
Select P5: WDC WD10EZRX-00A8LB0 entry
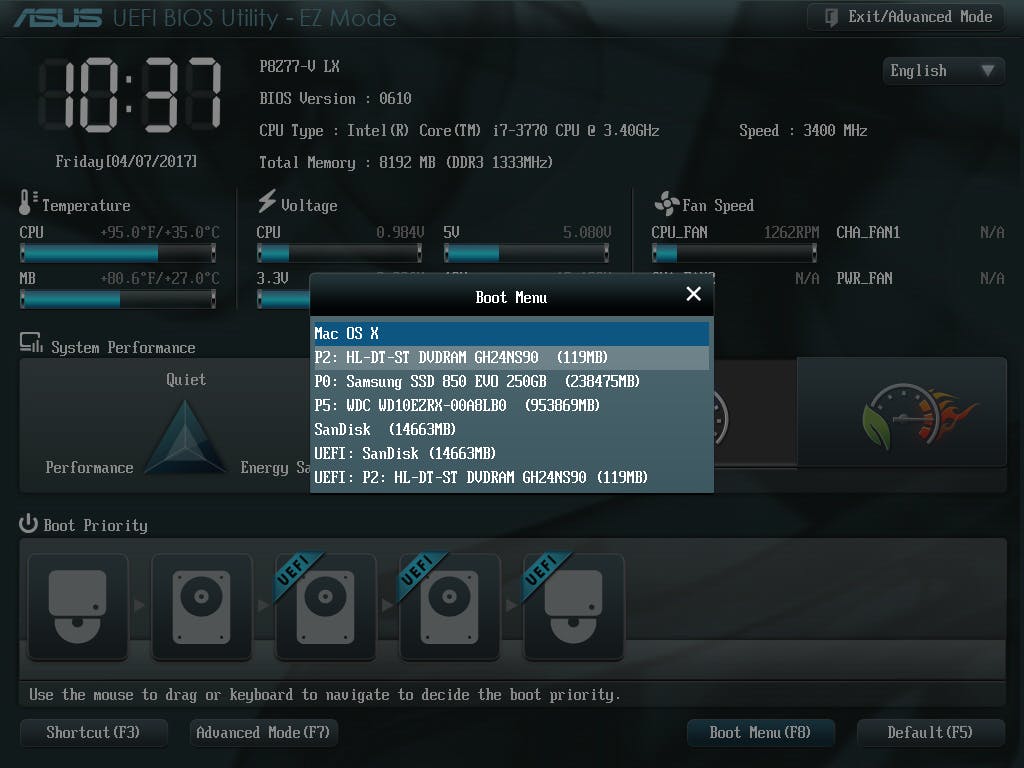[511, 406]
